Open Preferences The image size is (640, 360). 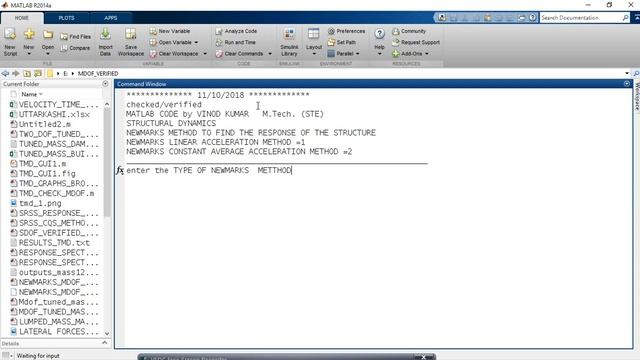(x=347, y=31)
